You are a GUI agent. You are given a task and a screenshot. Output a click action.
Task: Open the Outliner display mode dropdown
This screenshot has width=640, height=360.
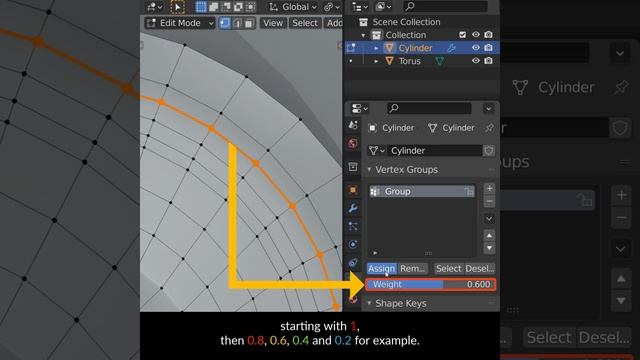[x=384, y=7]
